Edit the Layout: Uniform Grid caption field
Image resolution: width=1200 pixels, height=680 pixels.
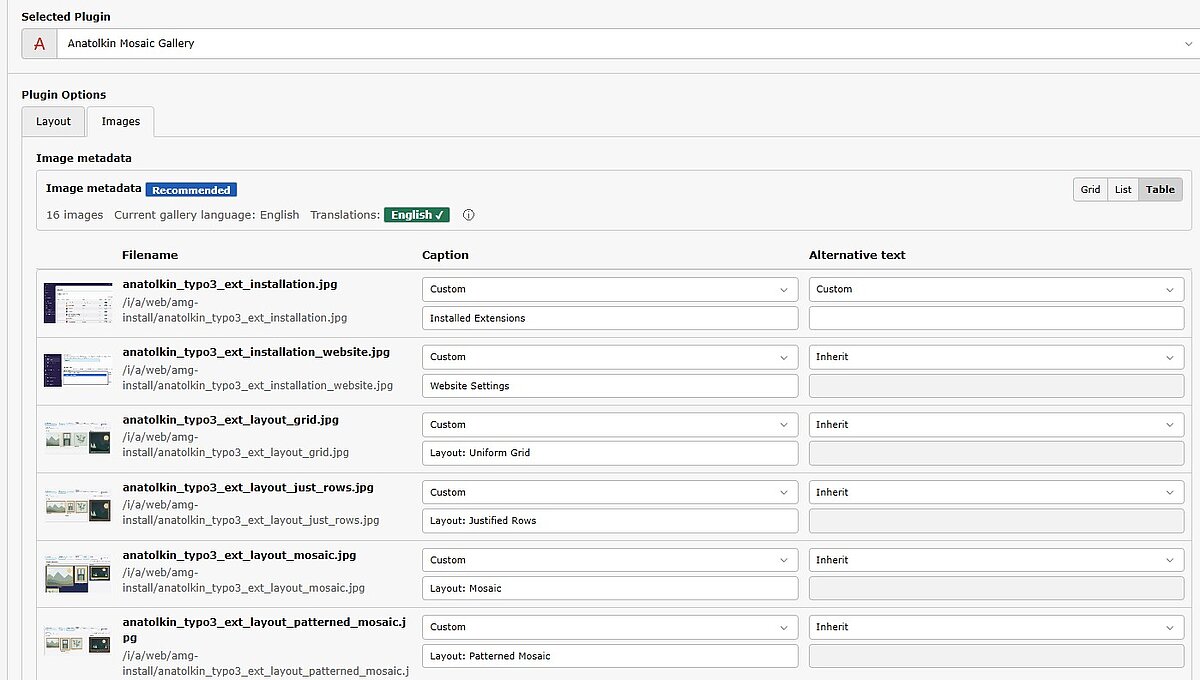click(x=610, y=453)
